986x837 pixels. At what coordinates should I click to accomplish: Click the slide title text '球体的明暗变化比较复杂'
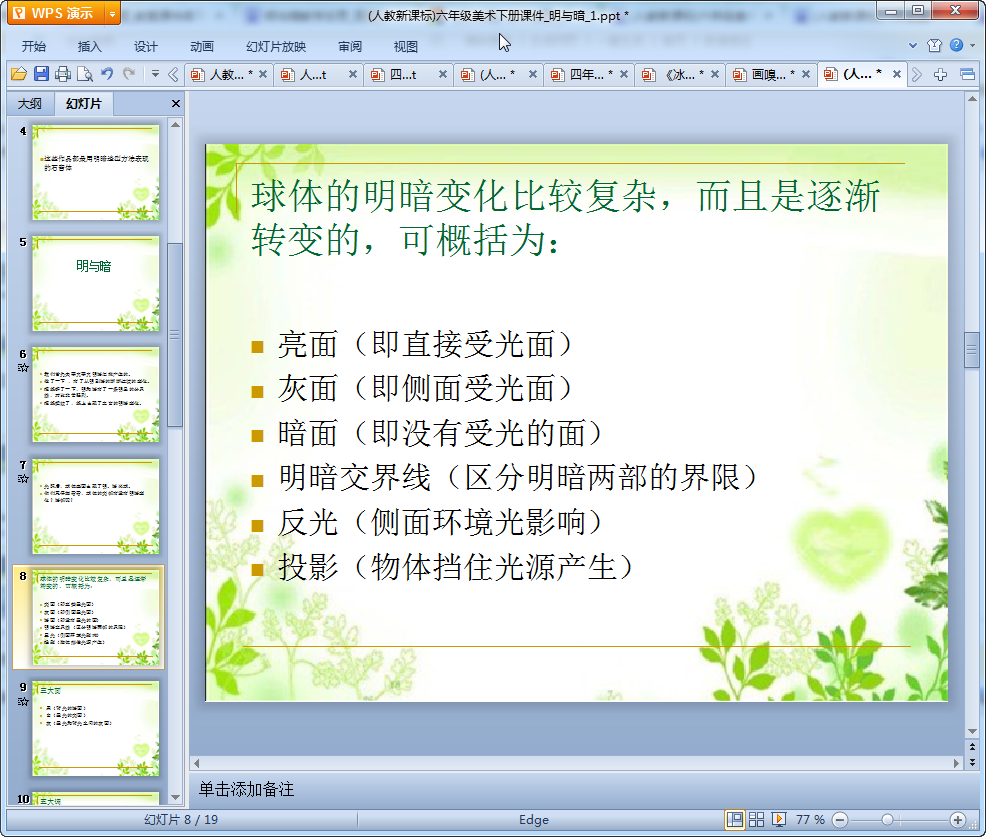(x=454, y=196)
